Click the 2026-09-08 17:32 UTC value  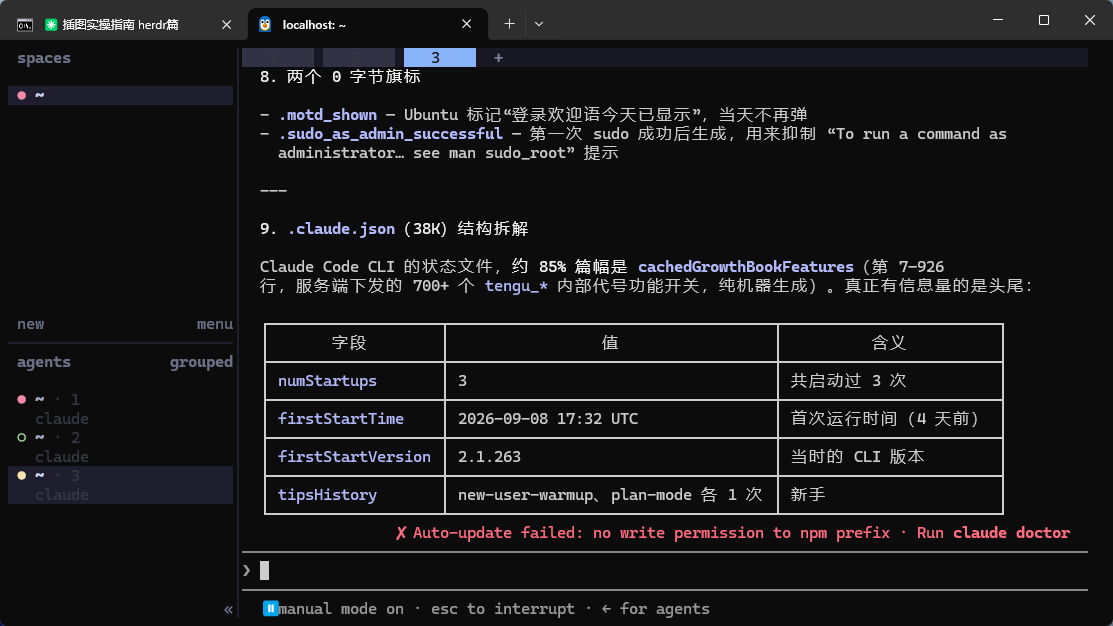click(548, 419)
